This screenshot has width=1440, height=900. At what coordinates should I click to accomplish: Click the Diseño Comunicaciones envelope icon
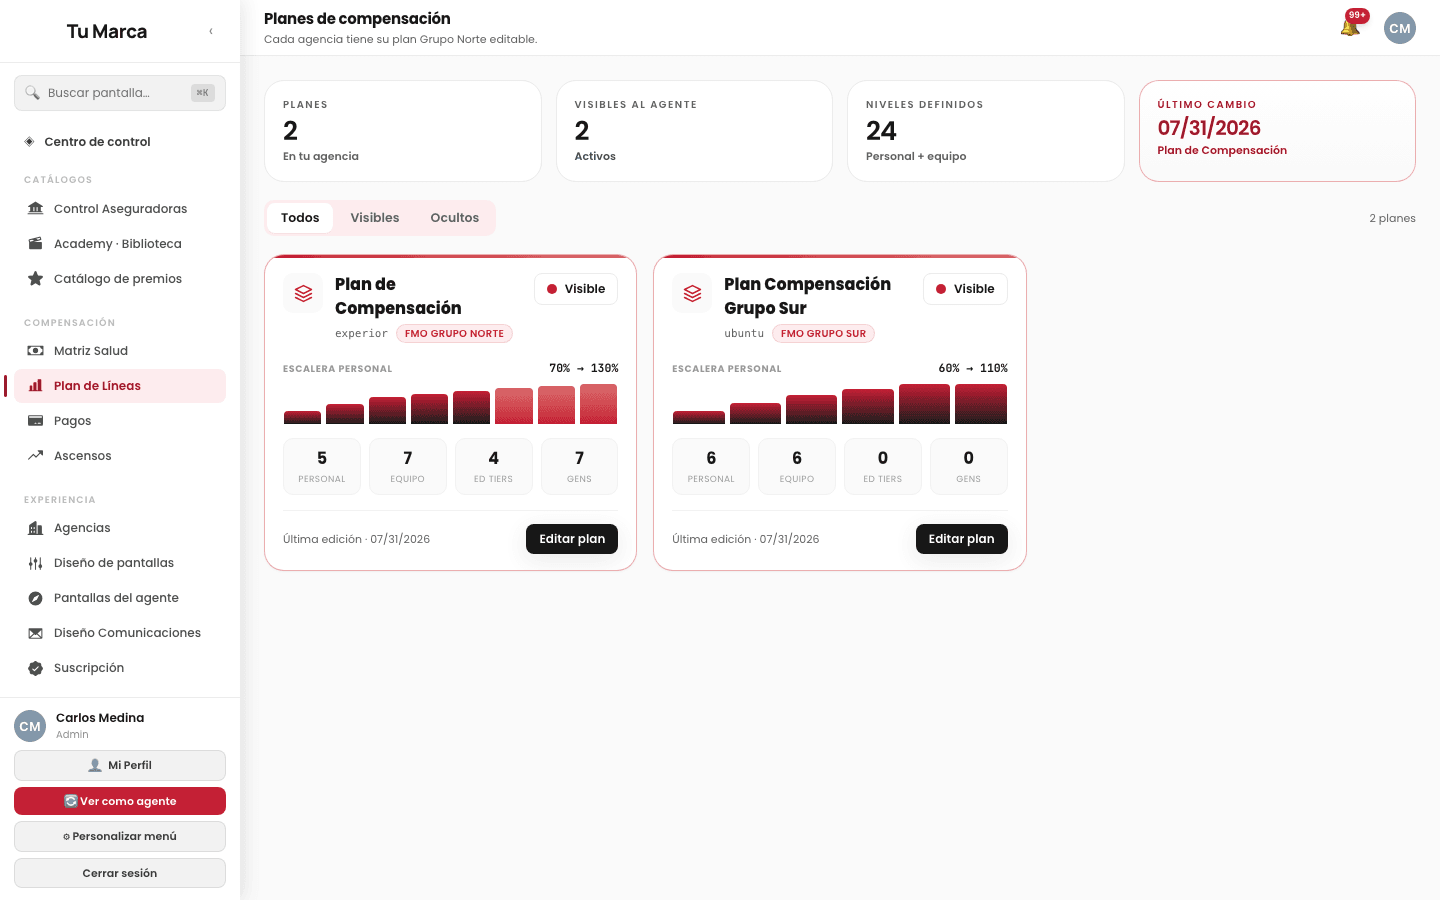pyautogui.click(x=36, y=633)
